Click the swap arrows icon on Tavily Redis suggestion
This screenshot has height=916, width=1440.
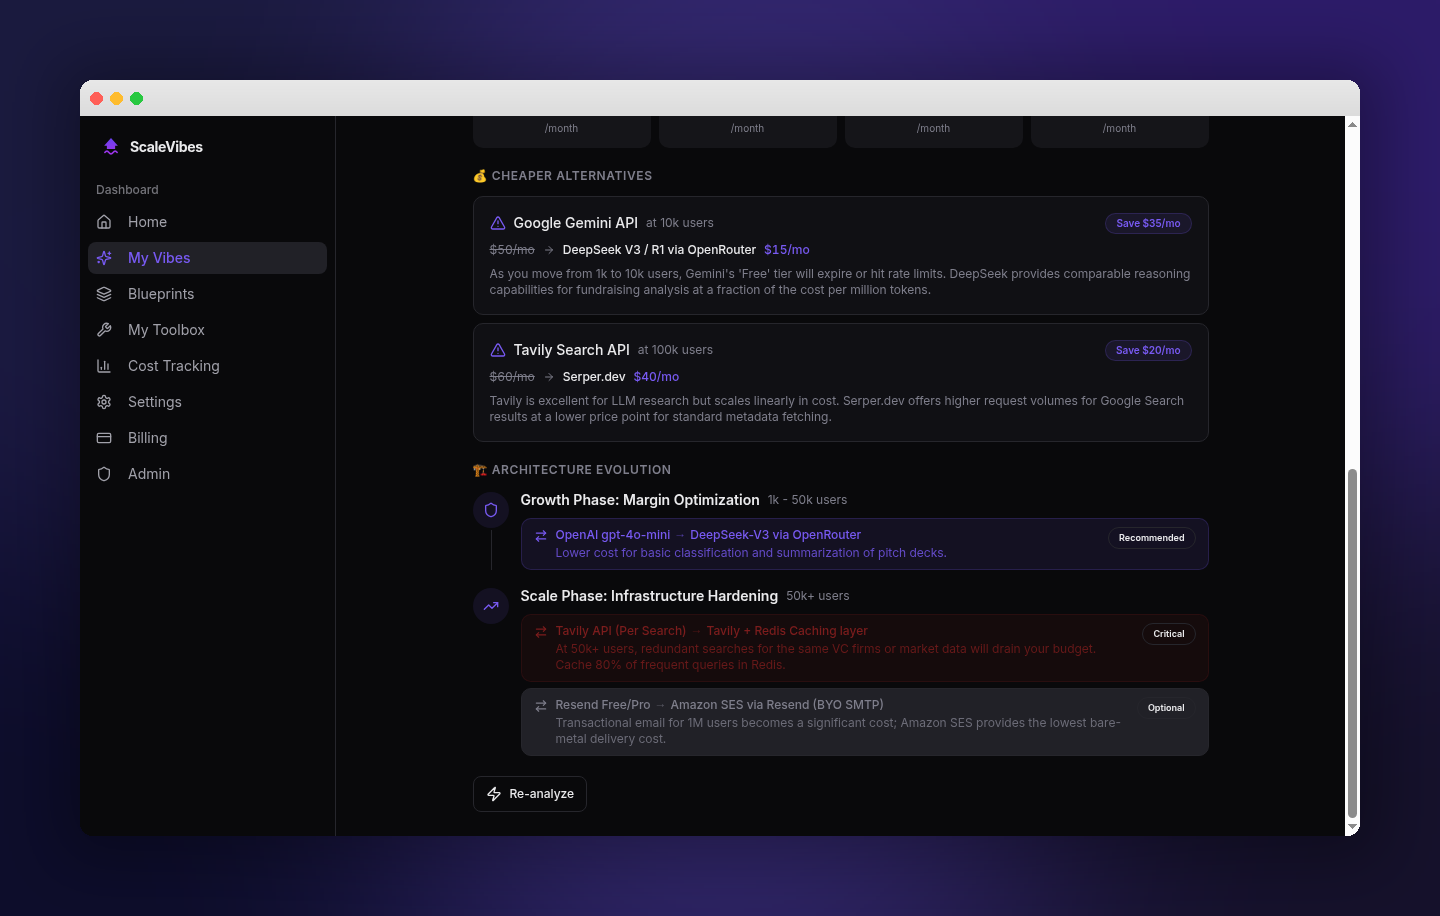[540, 631]
